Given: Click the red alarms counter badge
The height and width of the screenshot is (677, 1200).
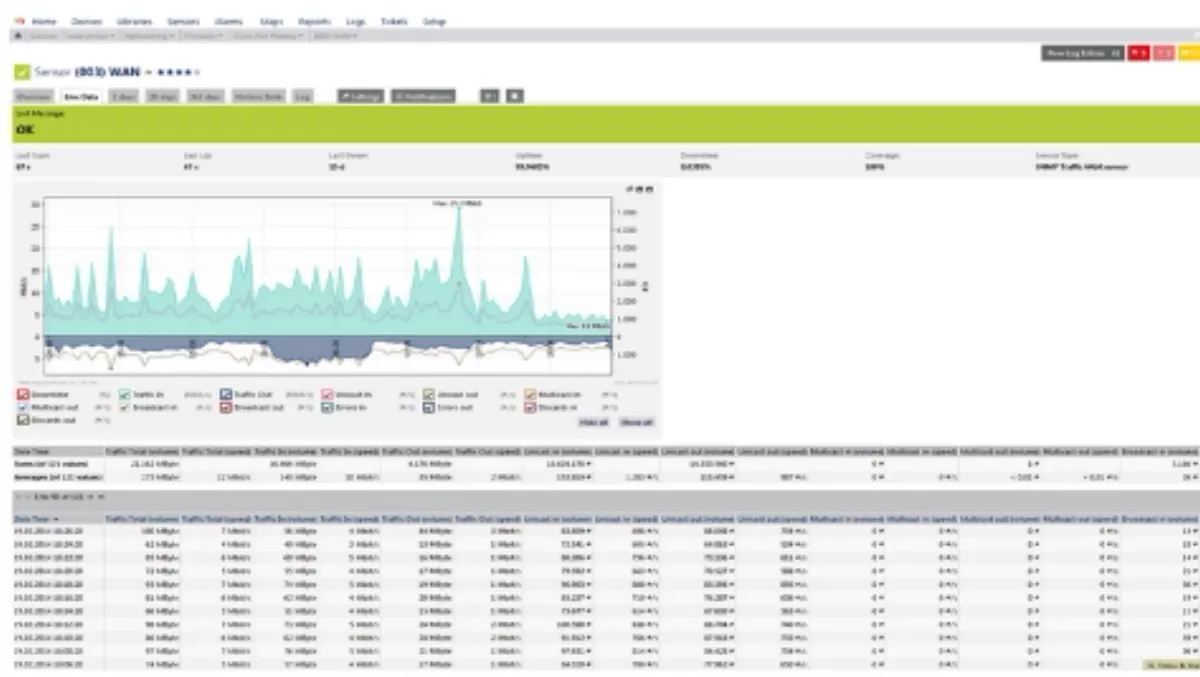Looking at the screenshot, I should tap(1138, 53).
